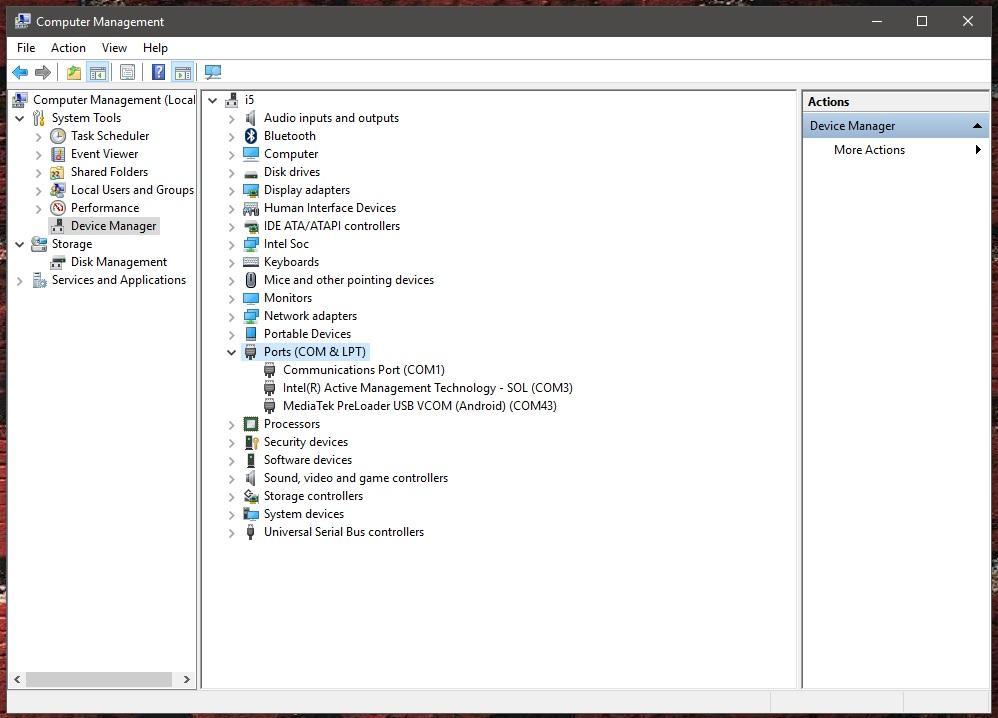This screenshot has height=718, width=998.
Task: Expand the Network adapters category
Action: (232, 316)
